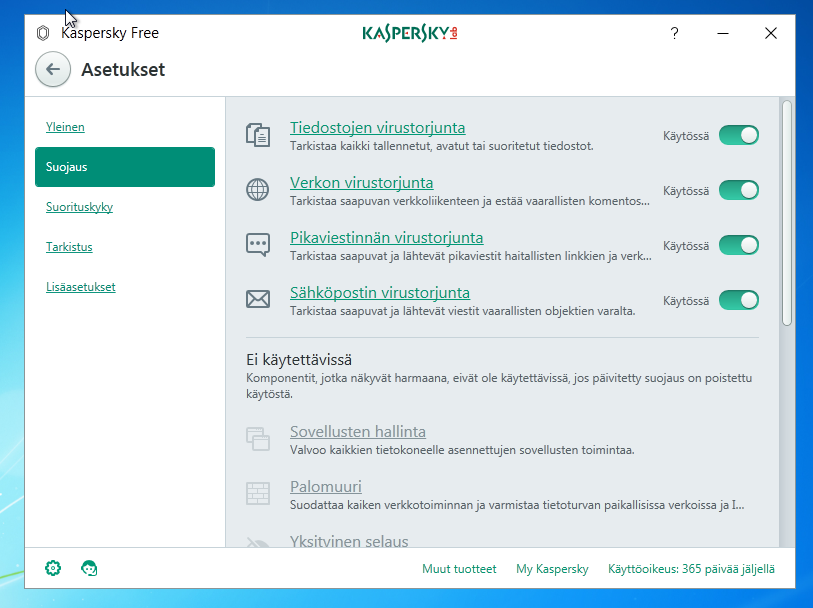The height and width of the screenshot is (608, 813).
Task: Toggle off Verkon virustorjunta switch
Action: tap(739, 190)
